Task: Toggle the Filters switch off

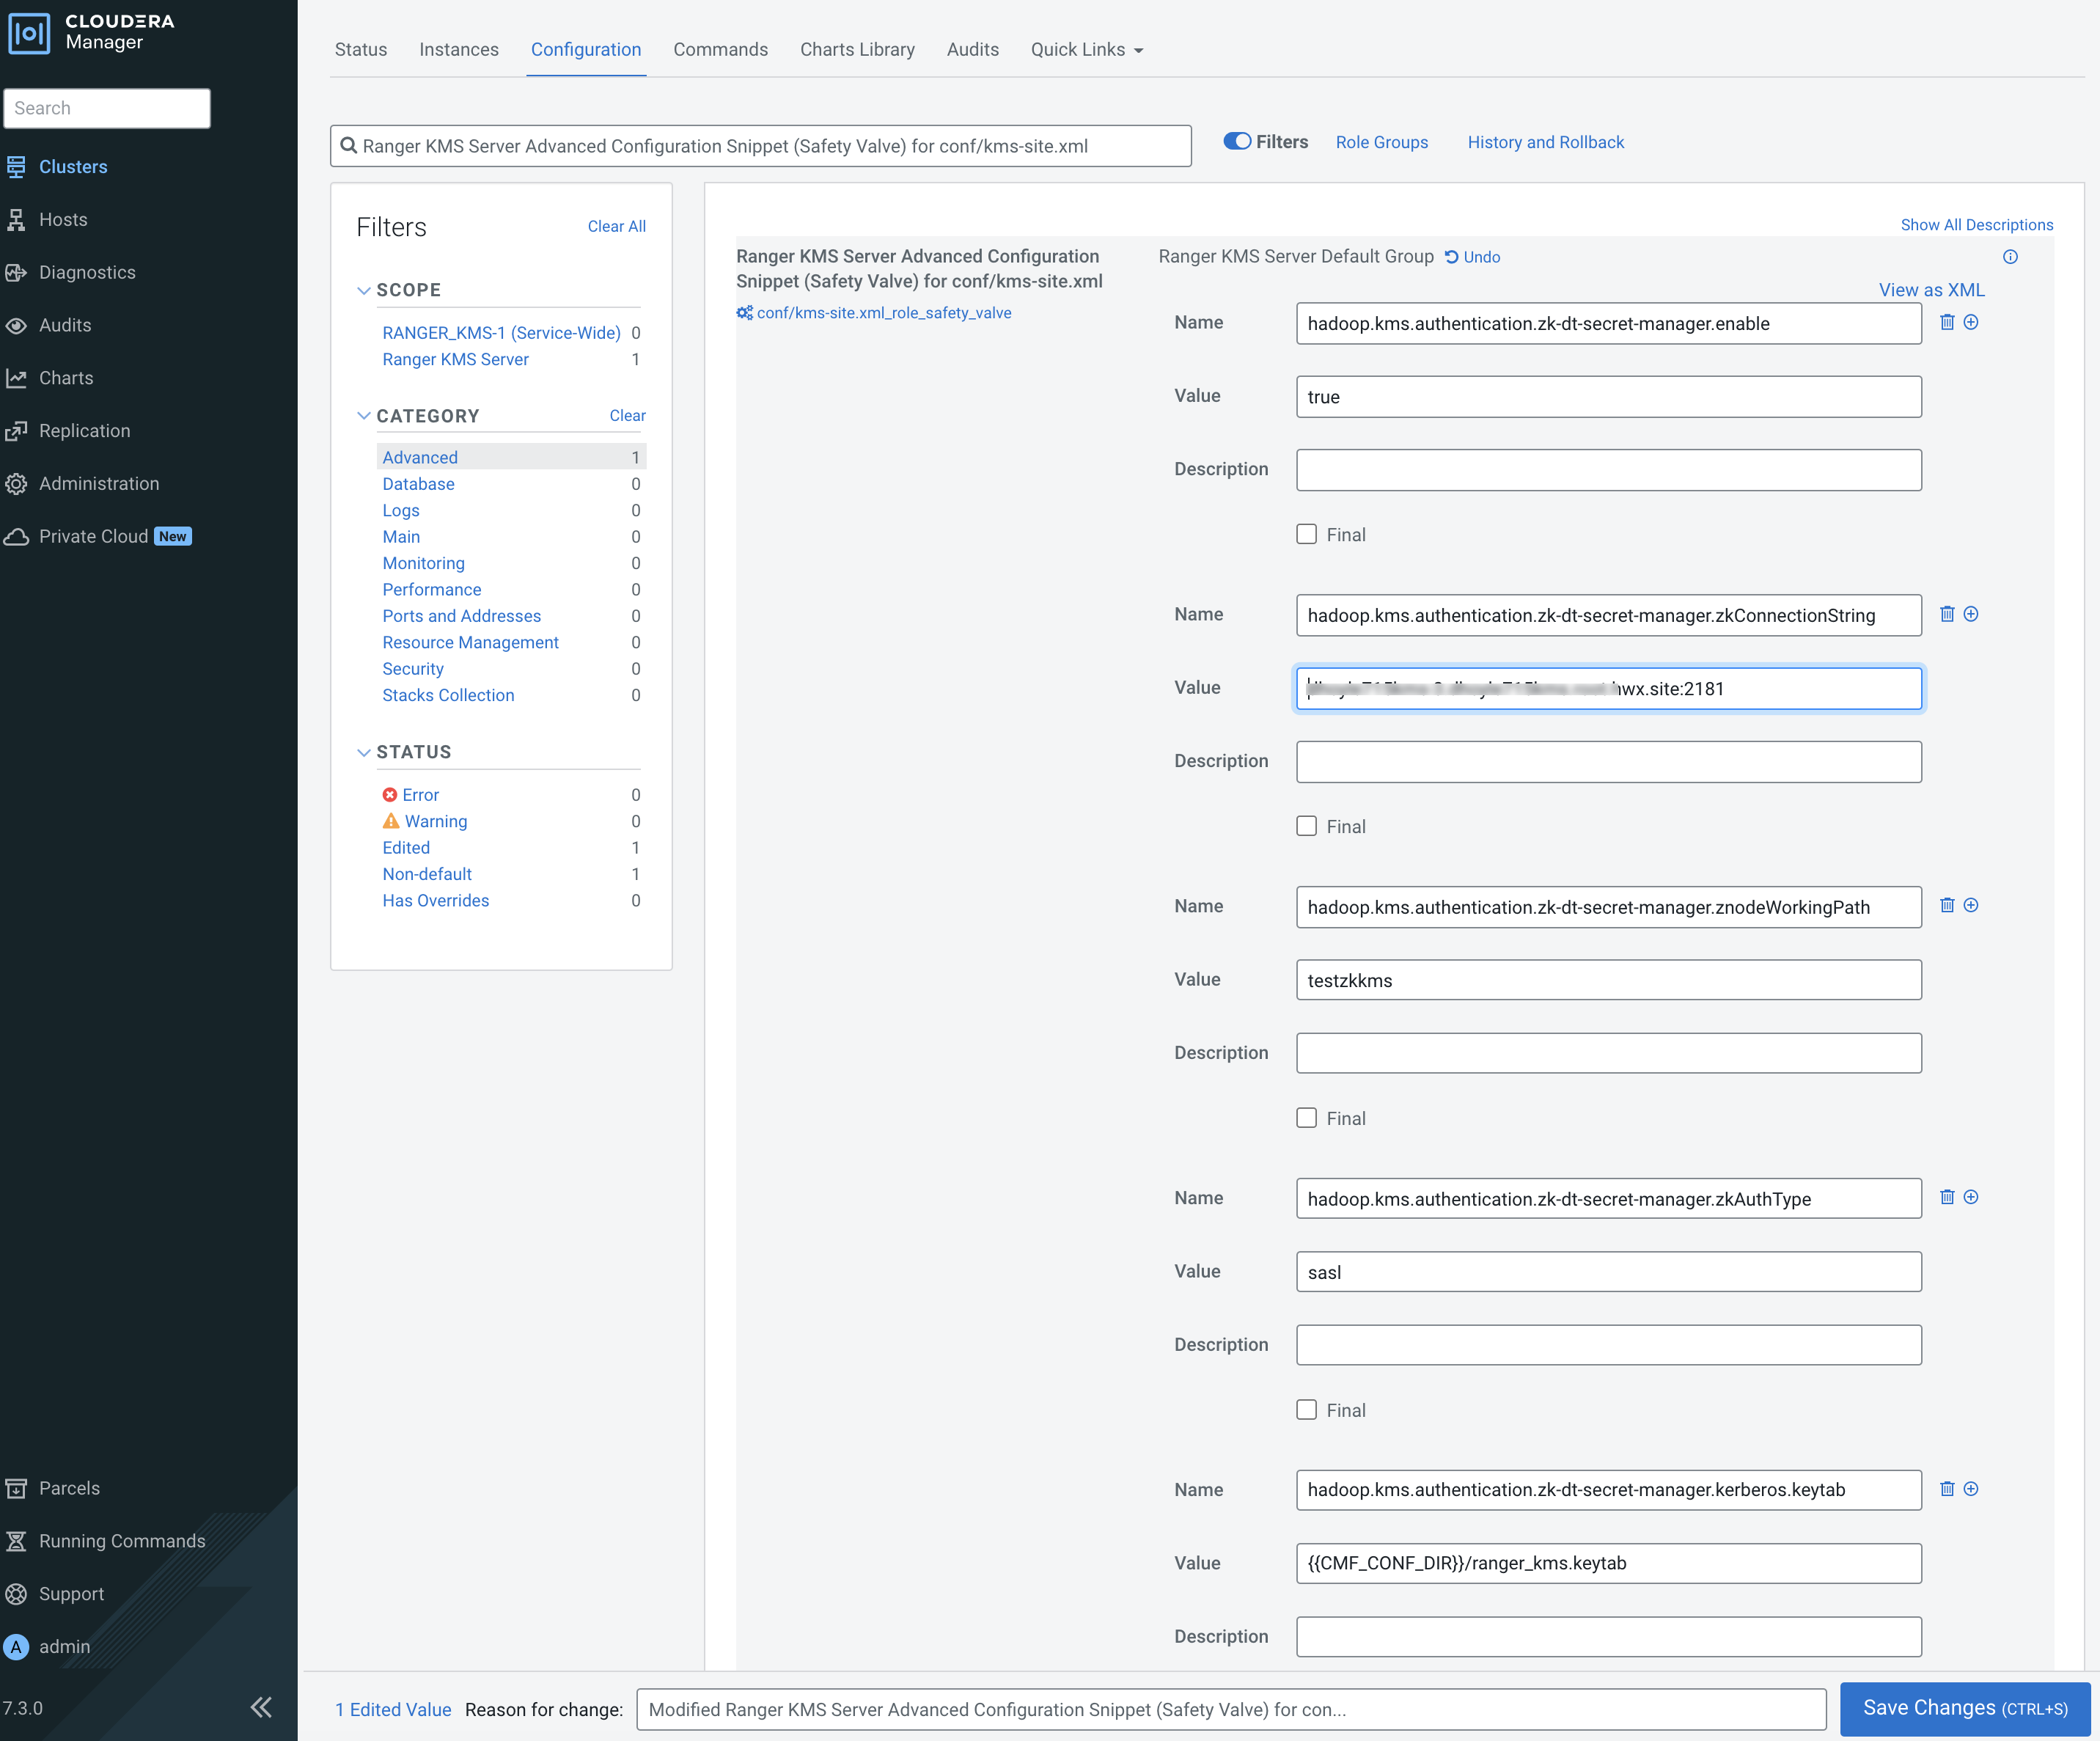Action: [1237, 142]
